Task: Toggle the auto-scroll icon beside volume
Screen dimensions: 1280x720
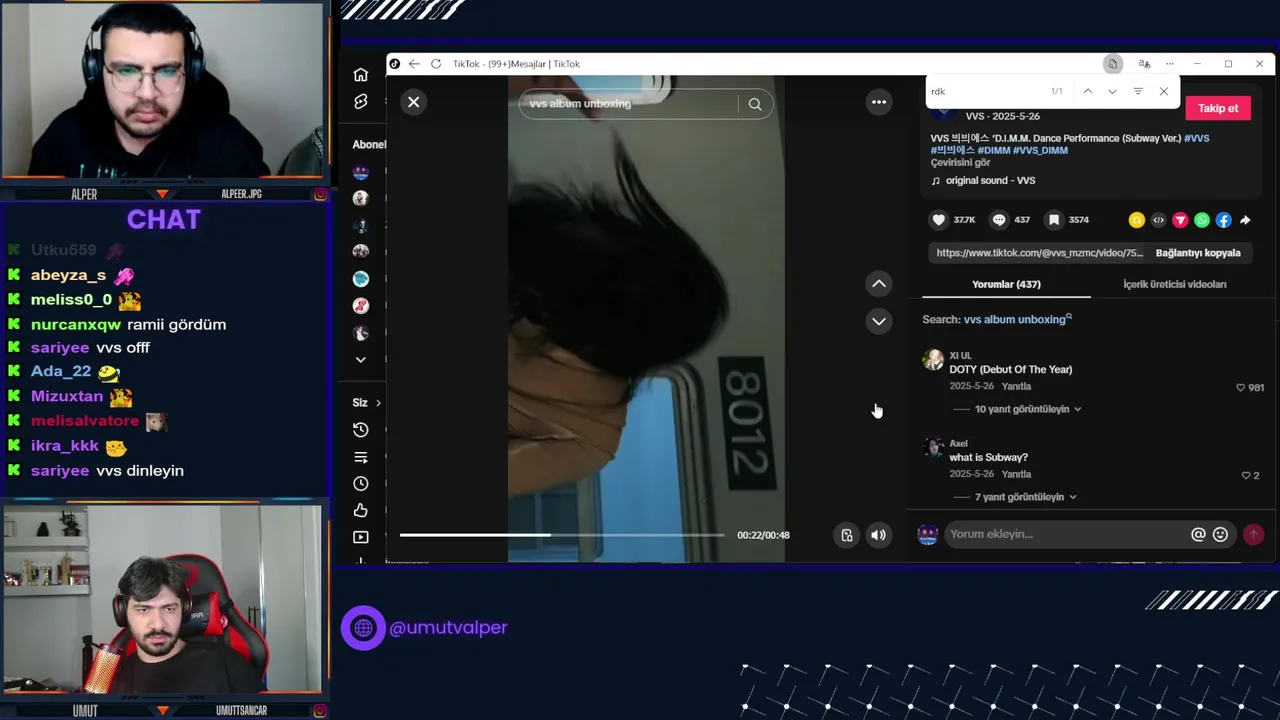Action: [x=847, y=535]
